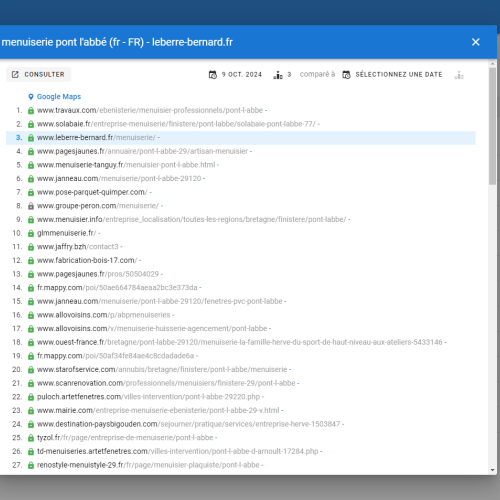
Task: Open the www.travaux.com result link
Action: point(150,110)
